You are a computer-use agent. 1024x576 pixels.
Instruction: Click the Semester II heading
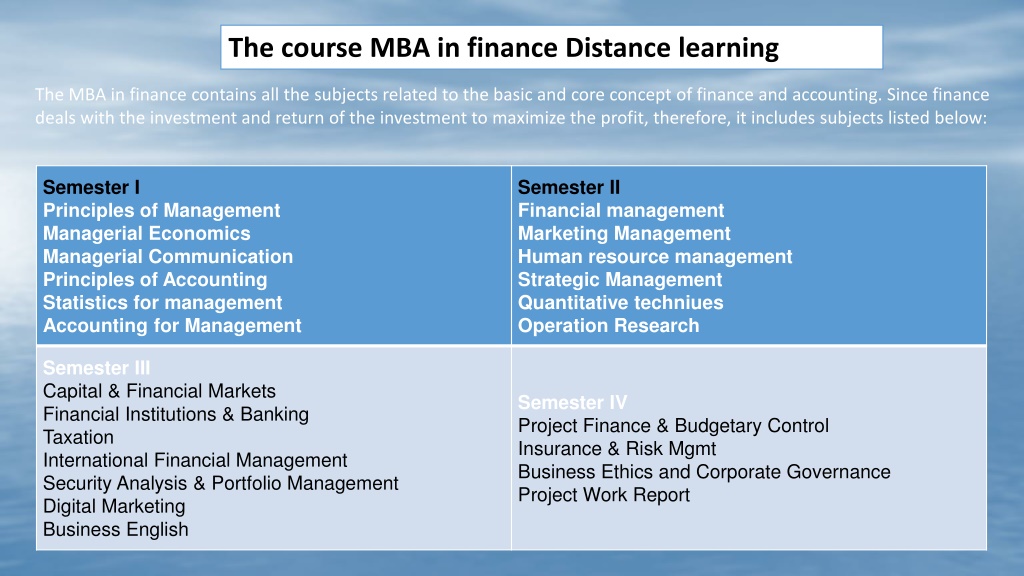point(569,187)
